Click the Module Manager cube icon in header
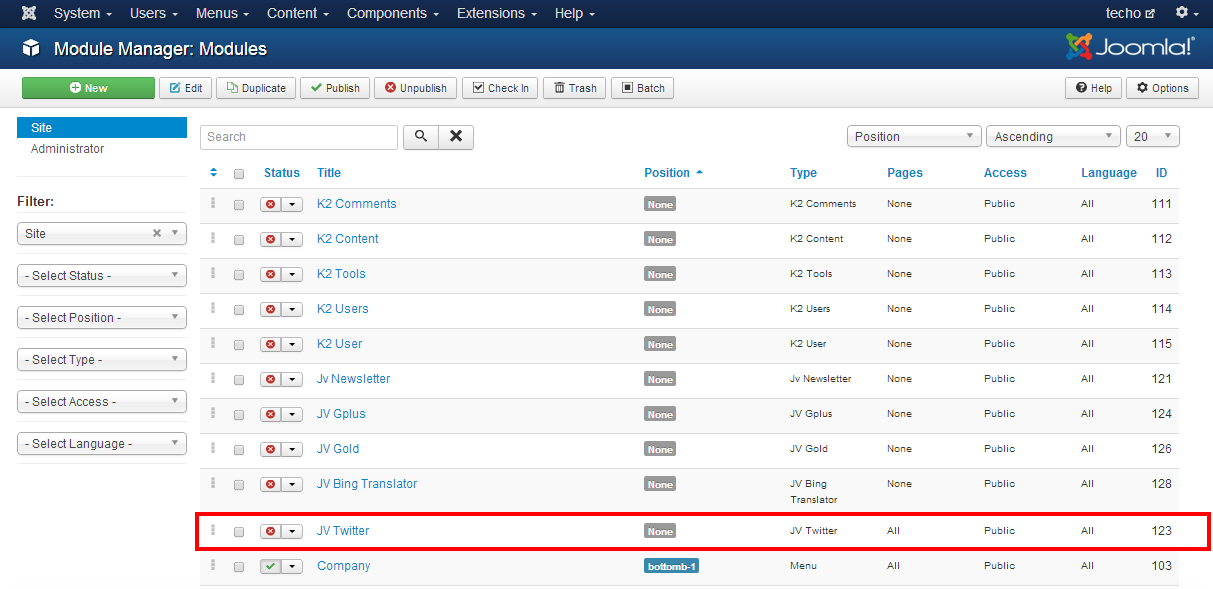The height and width of the screenshot is (589, 1213). pos(31,48)
